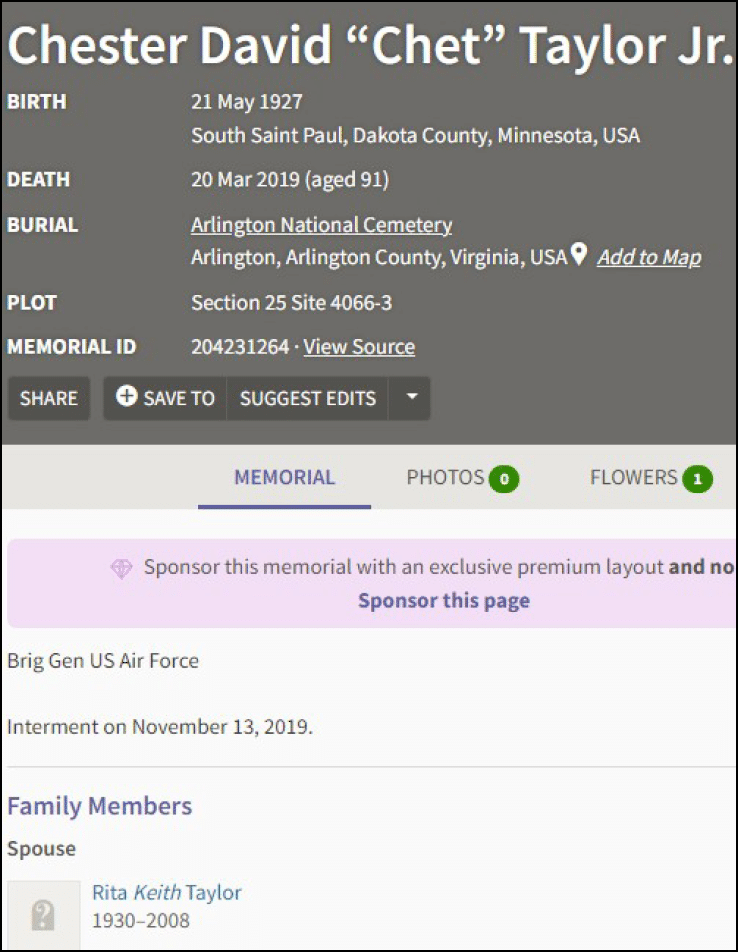Open Rita Taylor's placeholder photo thumbnail
The image size is (738, 952).
coord(44,914)
